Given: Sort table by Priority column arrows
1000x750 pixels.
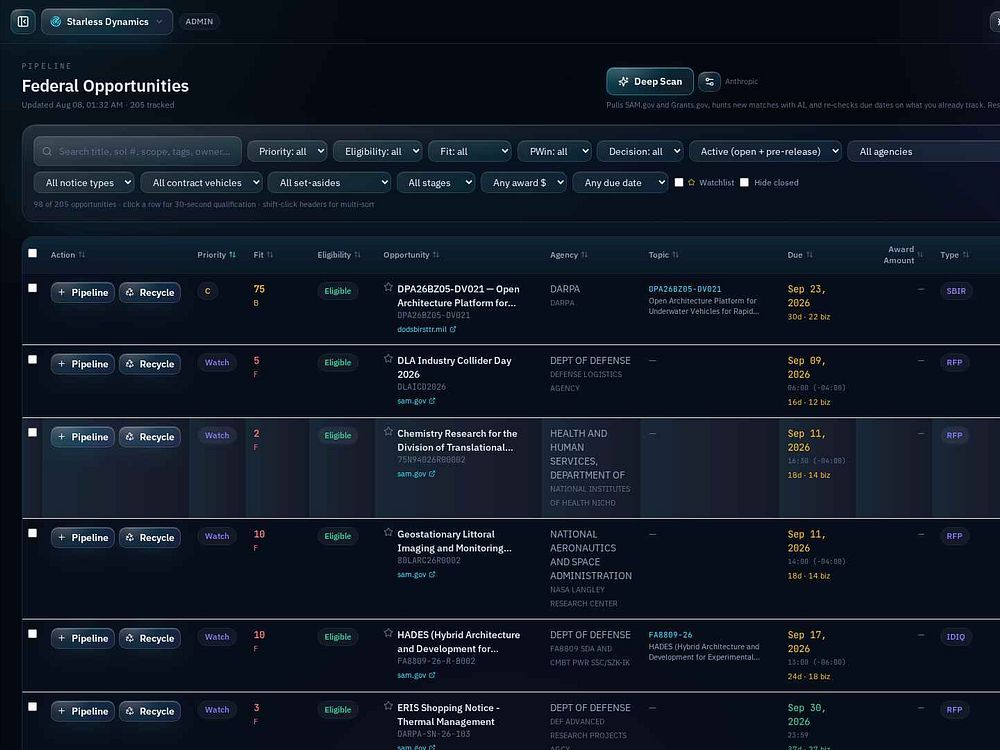Looking at the screenshot, I should click(232, 255).
